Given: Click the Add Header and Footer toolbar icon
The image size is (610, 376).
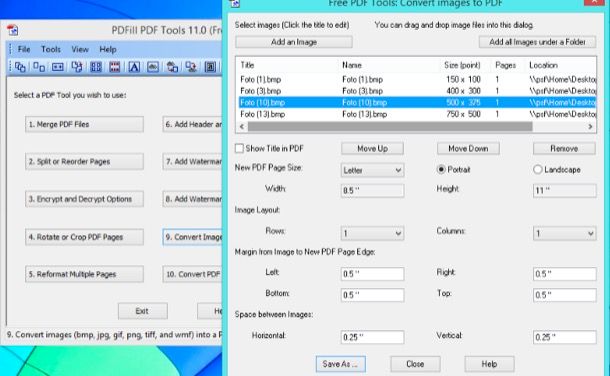Looking at the screenshot, I should click(114, 67).
